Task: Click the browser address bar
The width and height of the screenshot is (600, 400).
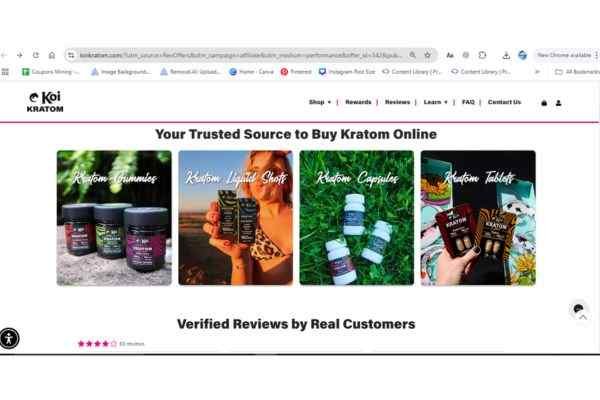Action: pyautogui.click(x=241, y=55)
